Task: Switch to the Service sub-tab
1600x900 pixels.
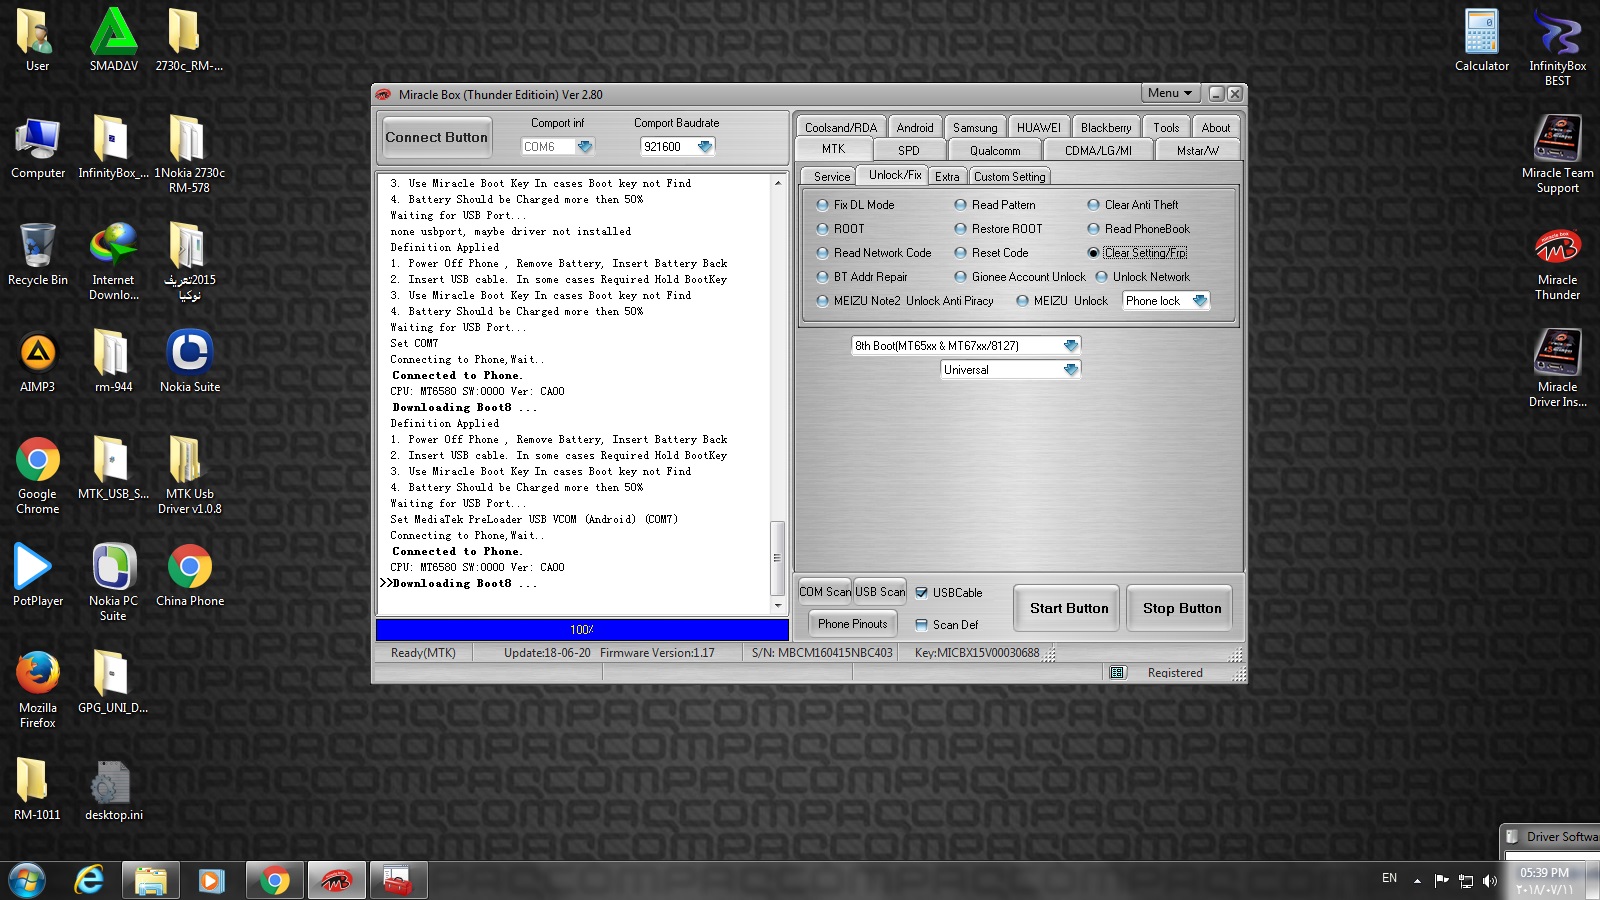Action: (x=831, y=177)
